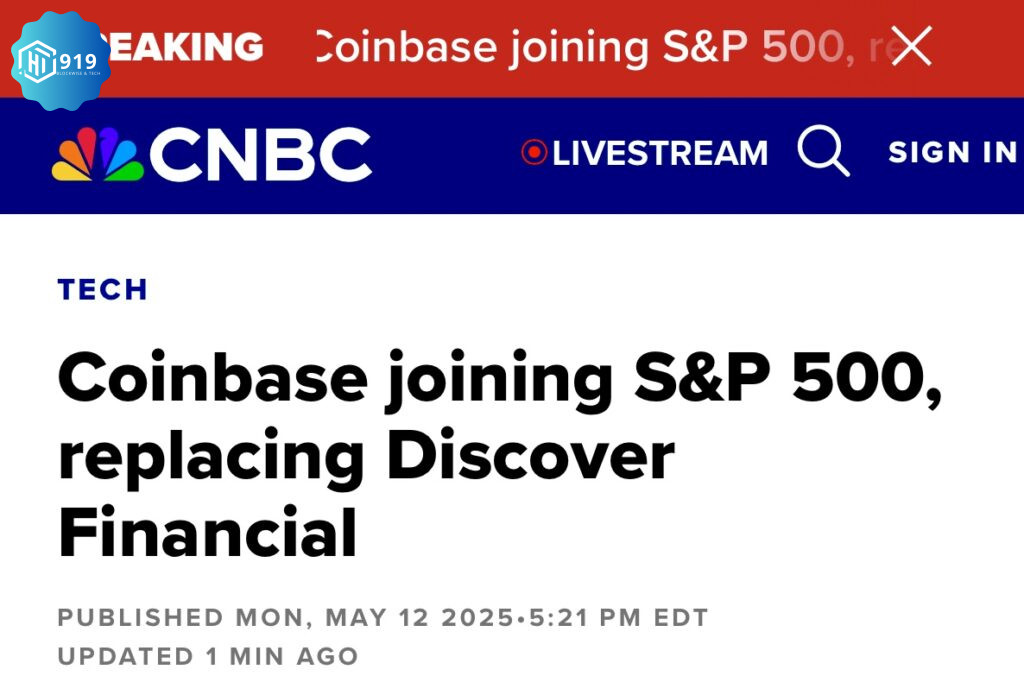
Task: Click the S&P 500 text in the red banner
Action: point(753,47)
